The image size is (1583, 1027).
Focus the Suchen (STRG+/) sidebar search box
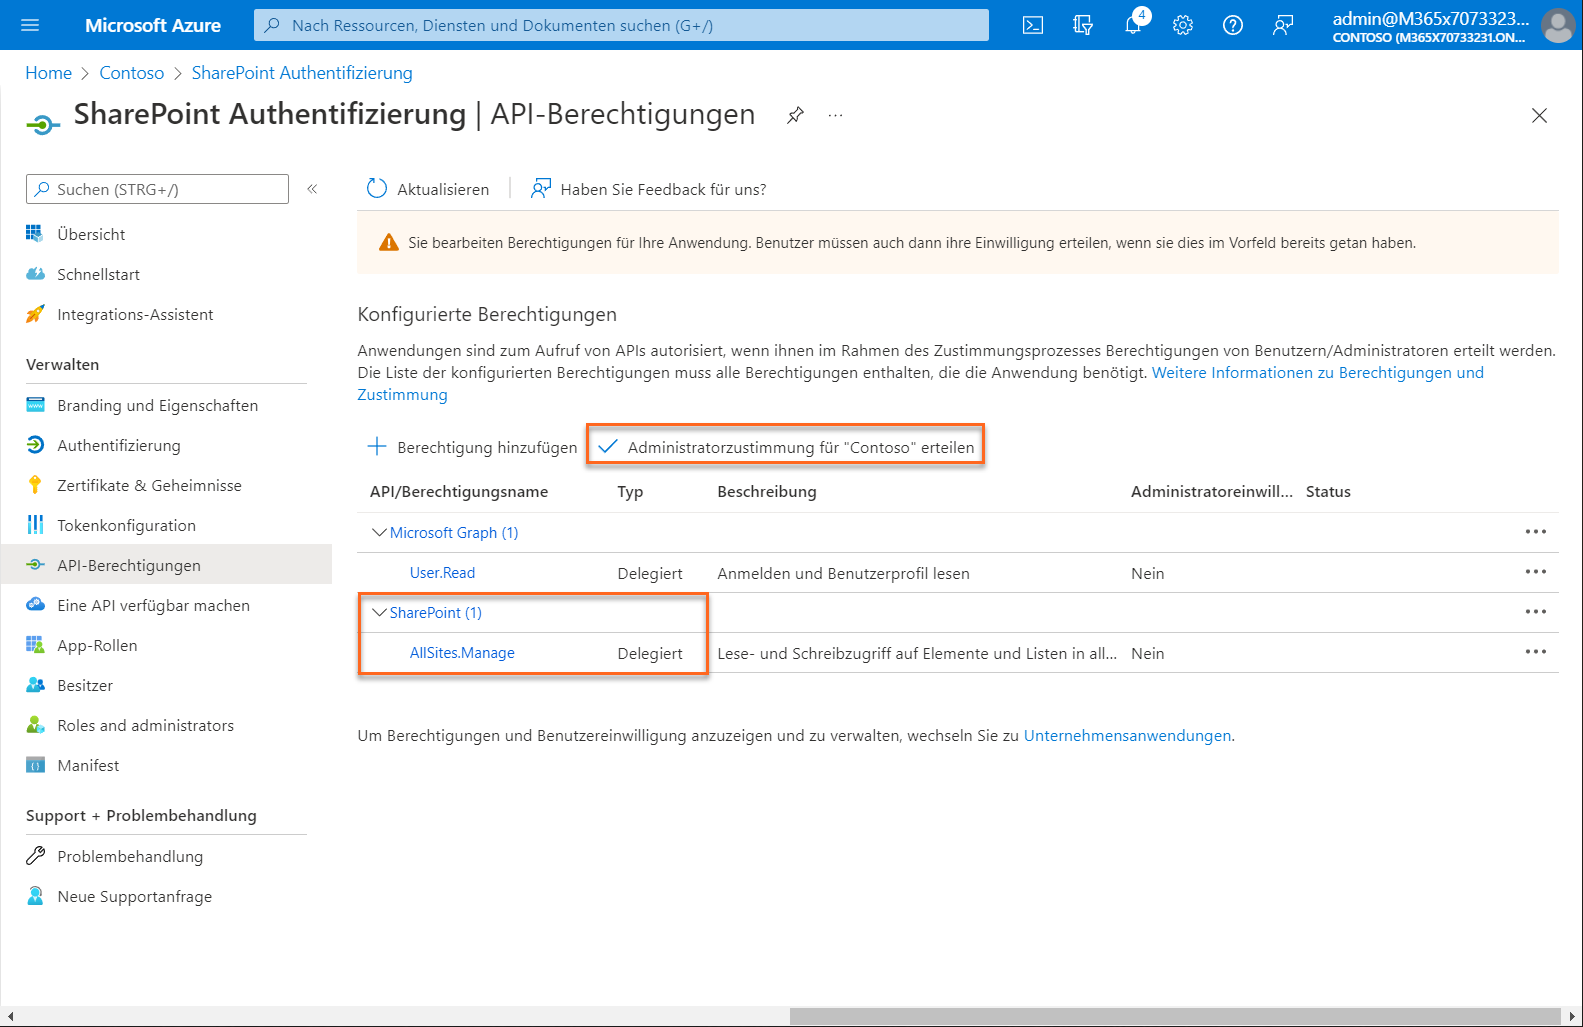pos(157,189)
